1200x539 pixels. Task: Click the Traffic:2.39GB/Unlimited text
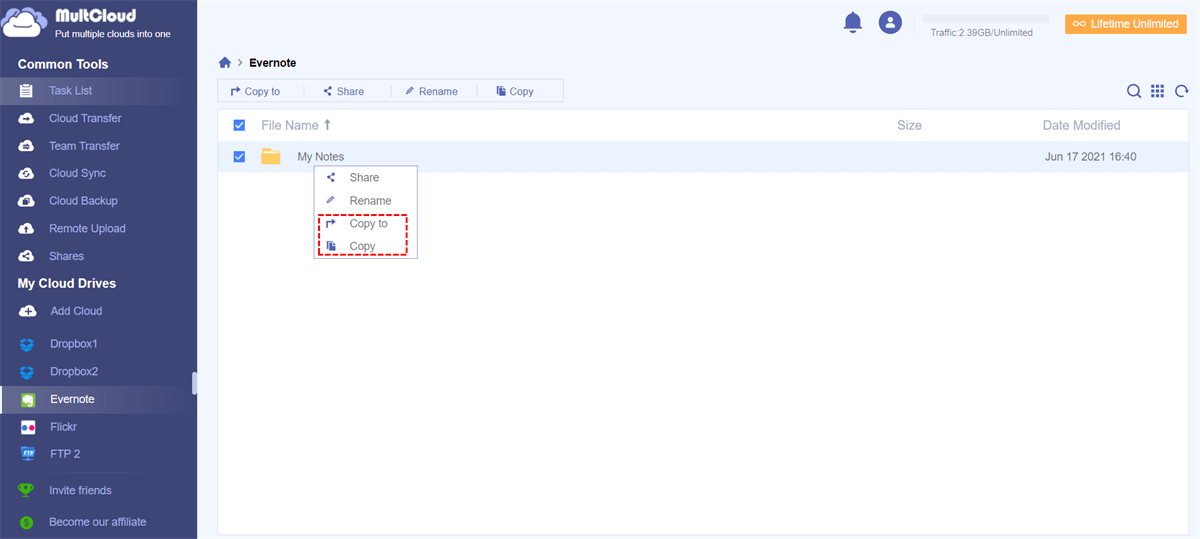point(981,33)
